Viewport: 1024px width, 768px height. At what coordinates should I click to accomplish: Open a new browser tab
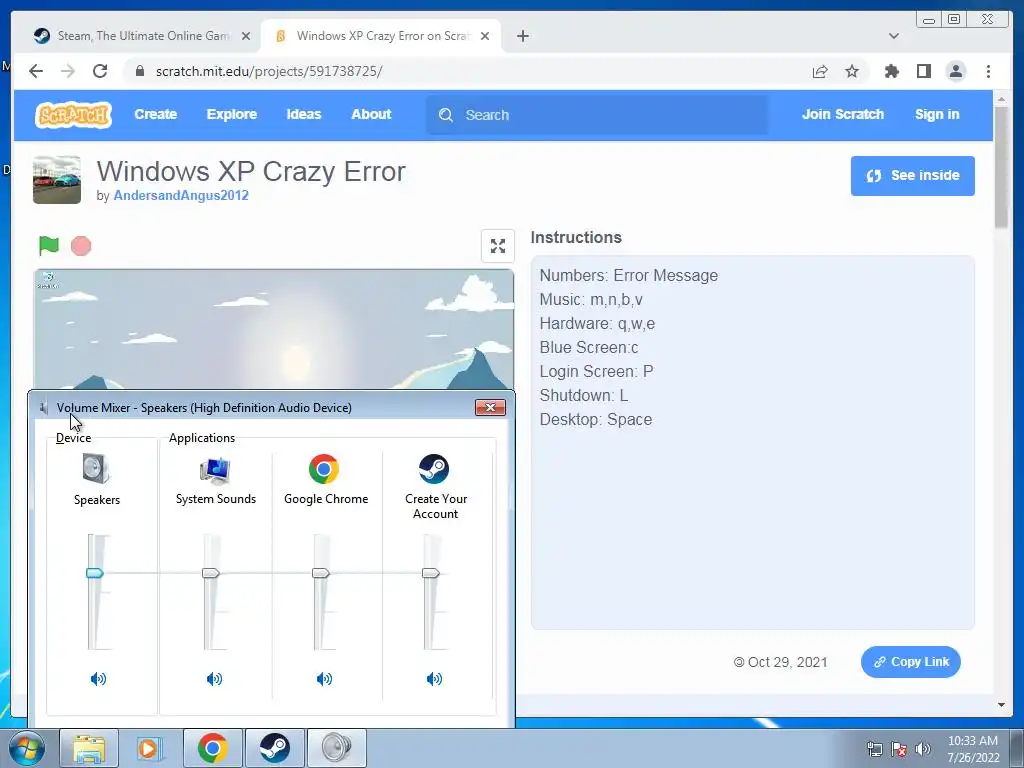tap(522, 36)
